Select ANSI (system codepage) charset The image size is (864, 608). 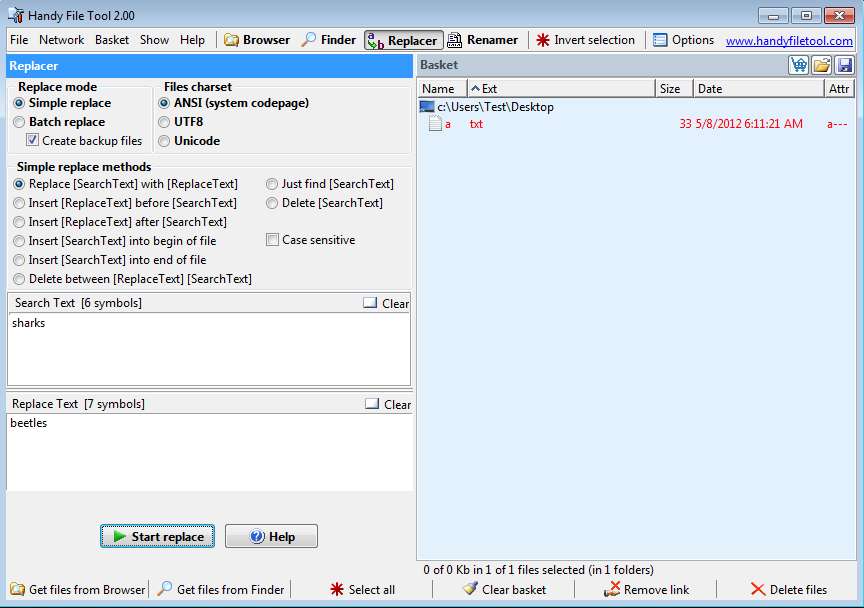[234, 103]
